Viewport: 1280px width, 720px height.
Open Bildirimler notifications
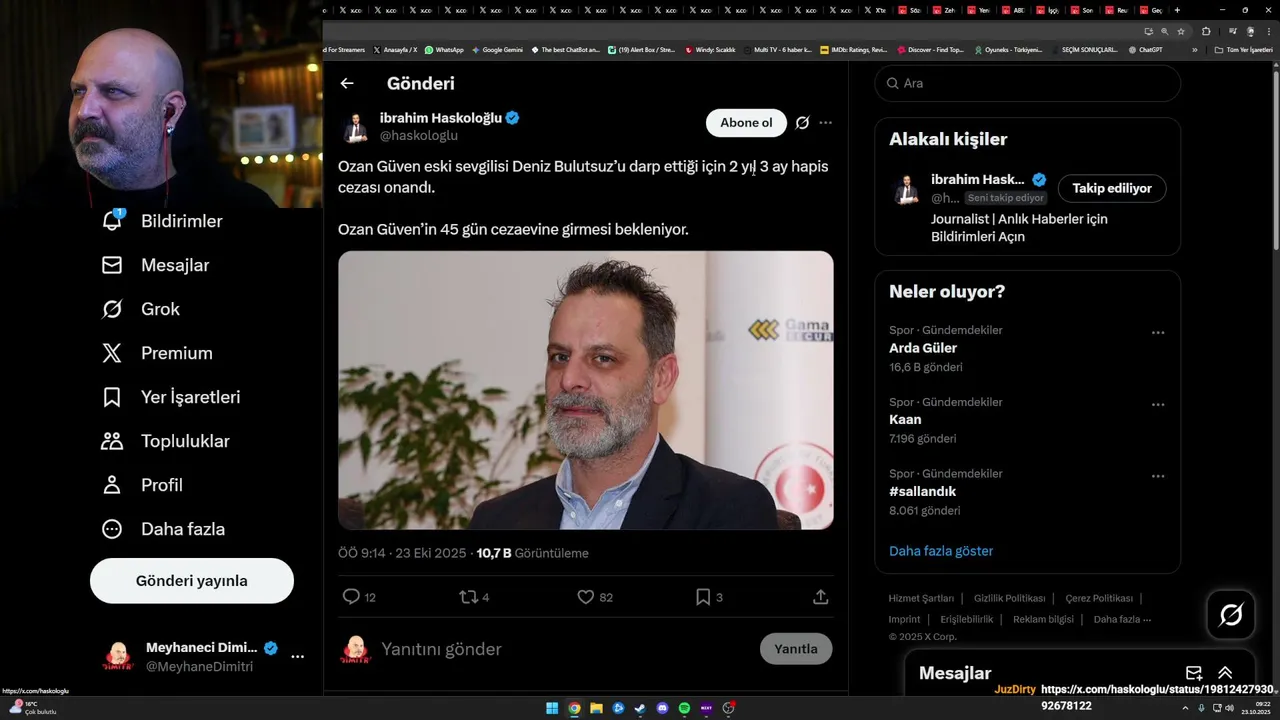(162, 221)
